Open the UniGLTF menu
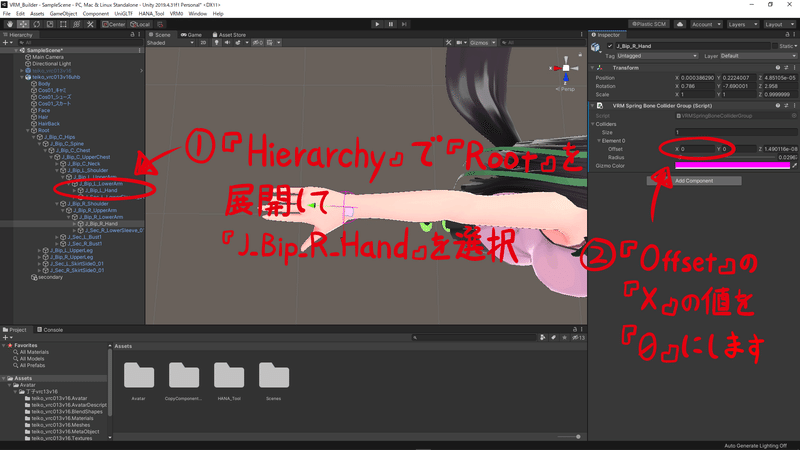 click(123, 14)
